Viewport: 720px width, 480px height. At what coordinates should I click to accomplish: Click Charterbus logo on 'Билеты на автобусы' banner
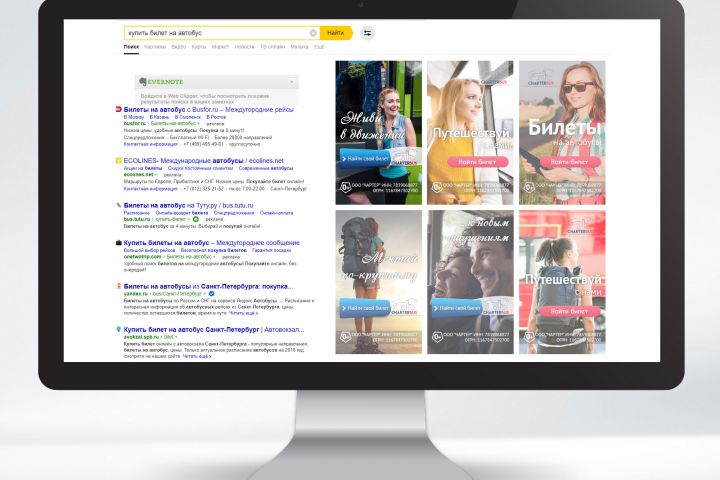pyautogui.click(x=540, y=78)
